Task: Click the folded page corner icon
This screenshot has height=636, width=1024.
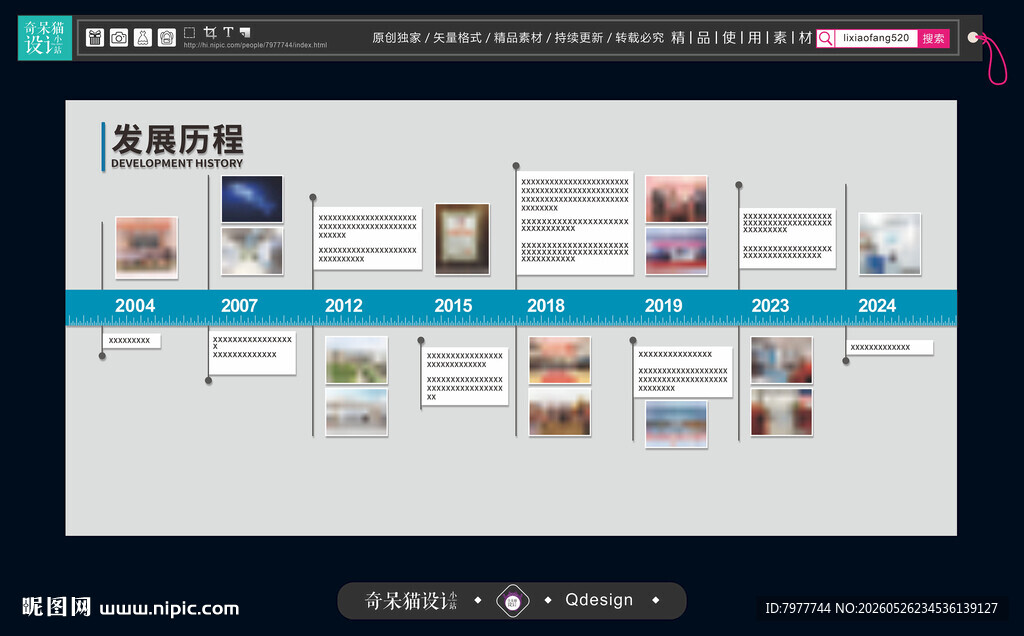Action: 245,32
